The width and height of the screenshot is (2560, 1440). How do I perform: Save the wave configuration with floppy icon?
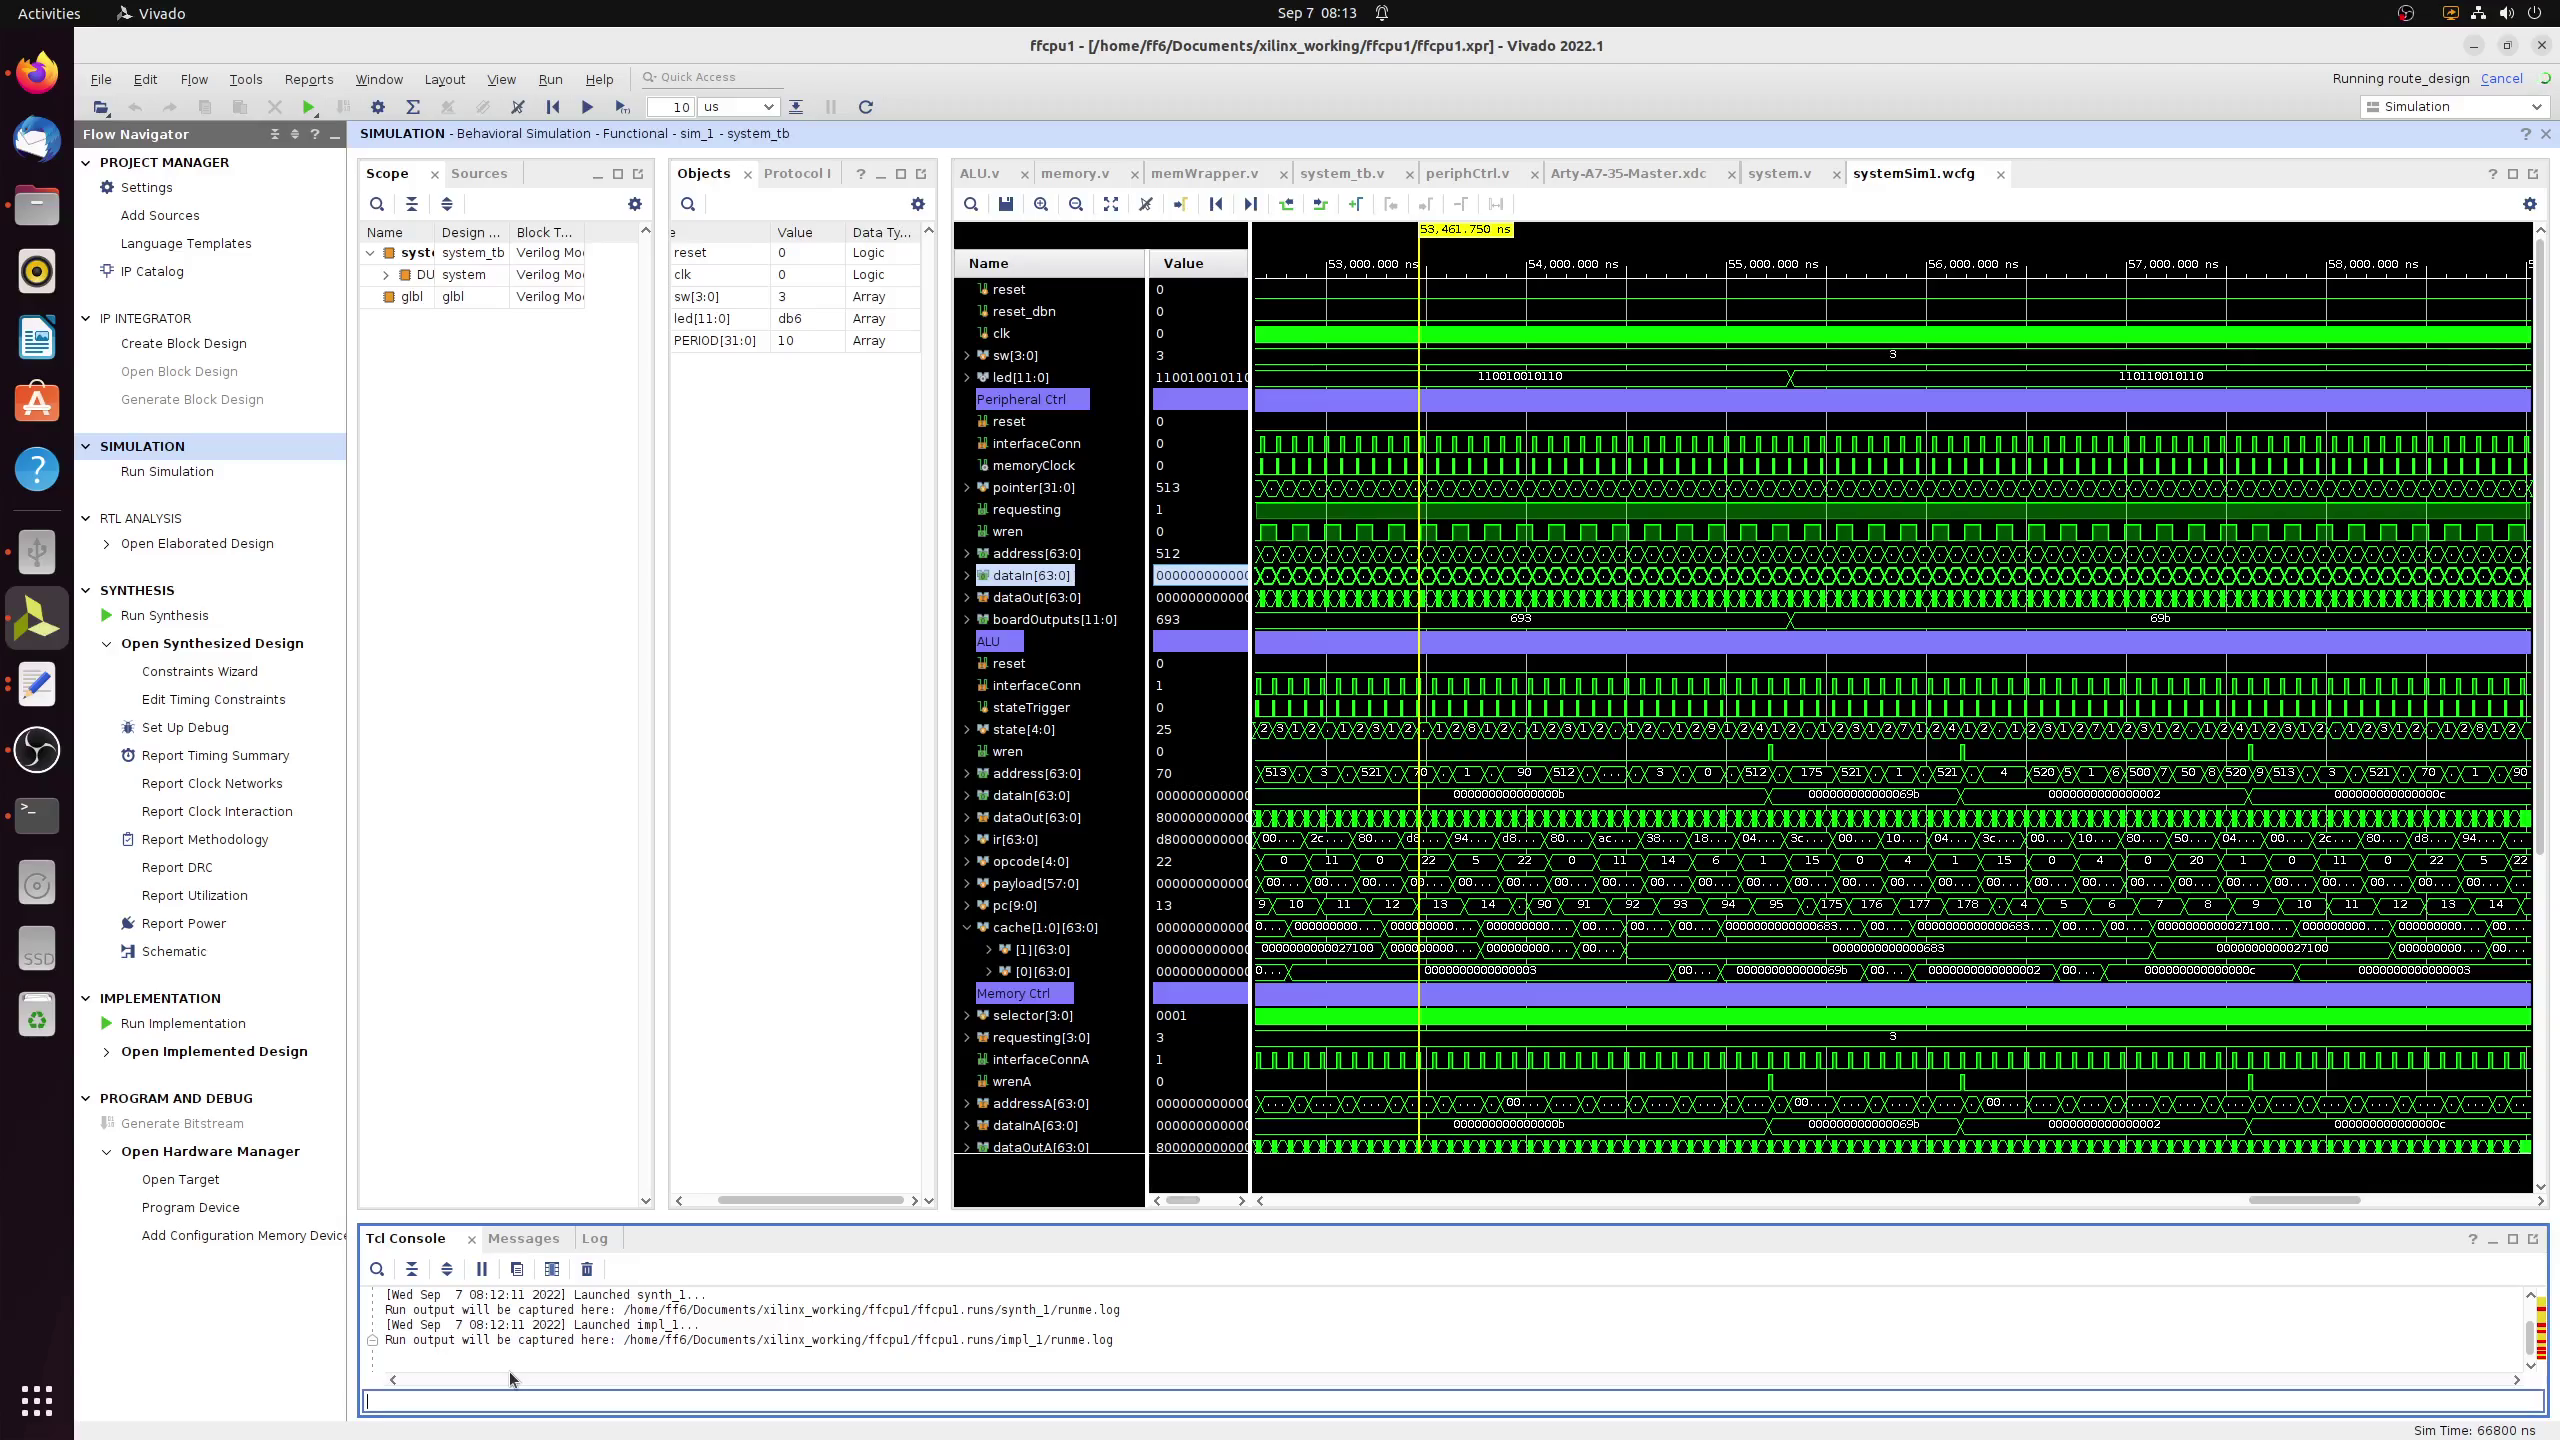coord(1005,204)
